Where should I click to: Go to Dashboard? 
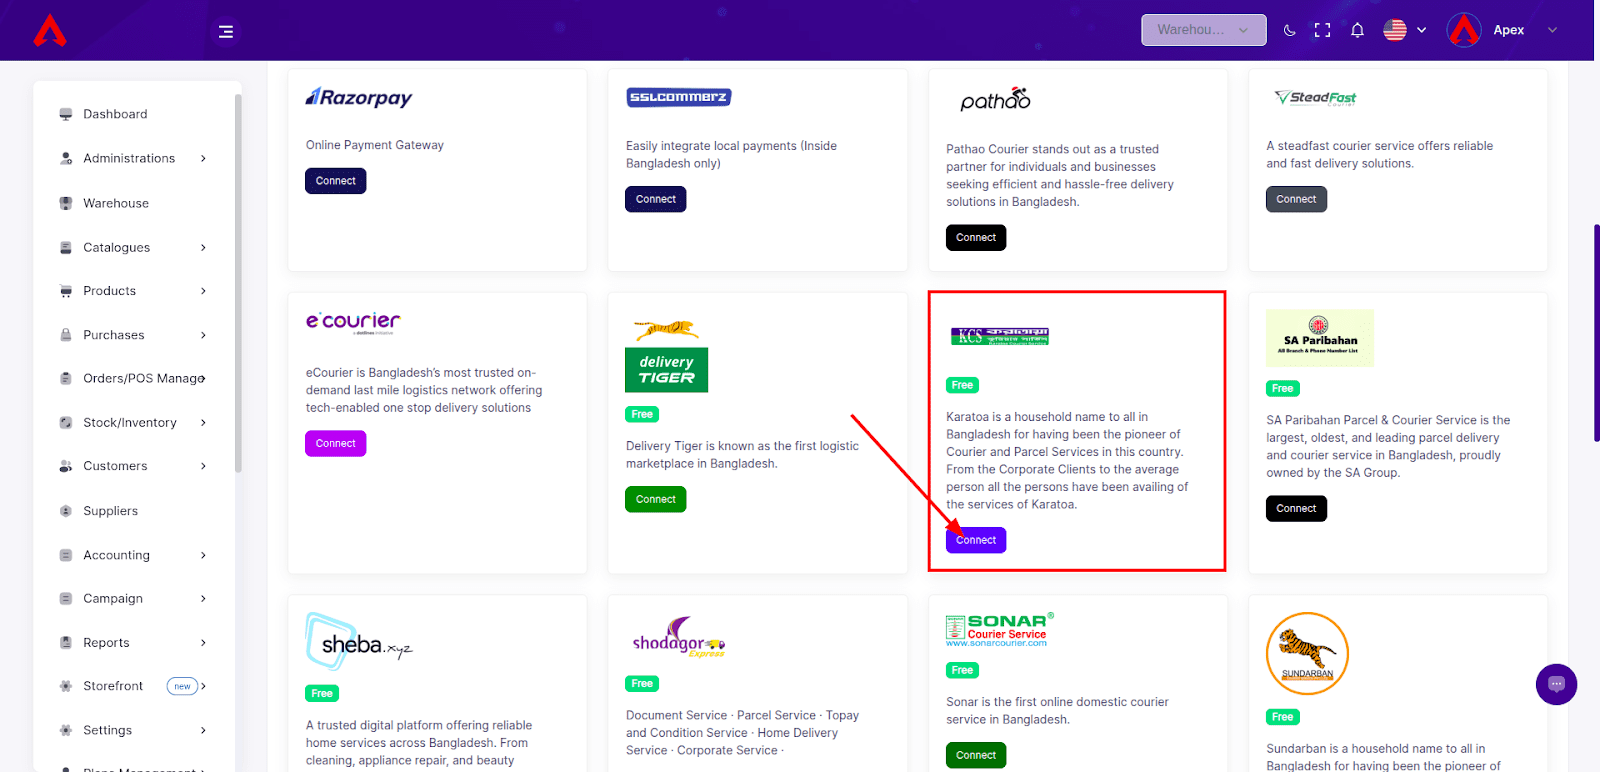[115, 114]
